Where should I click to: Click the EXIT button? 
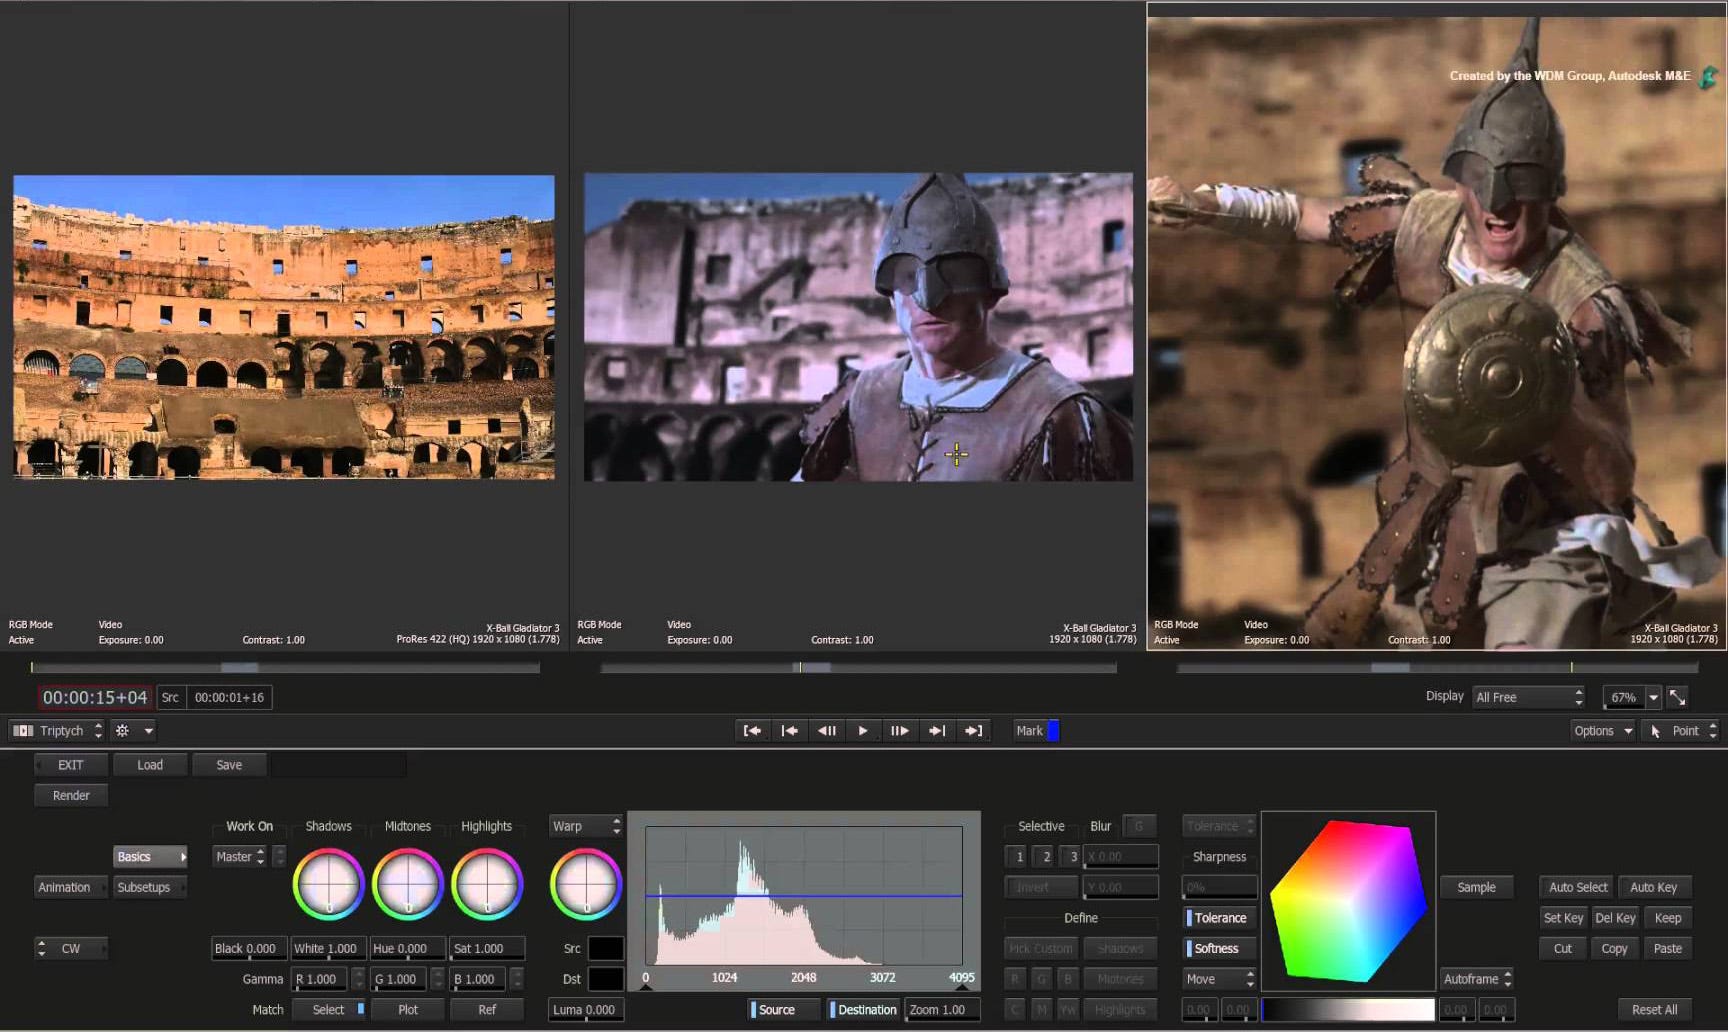[70, 765]
